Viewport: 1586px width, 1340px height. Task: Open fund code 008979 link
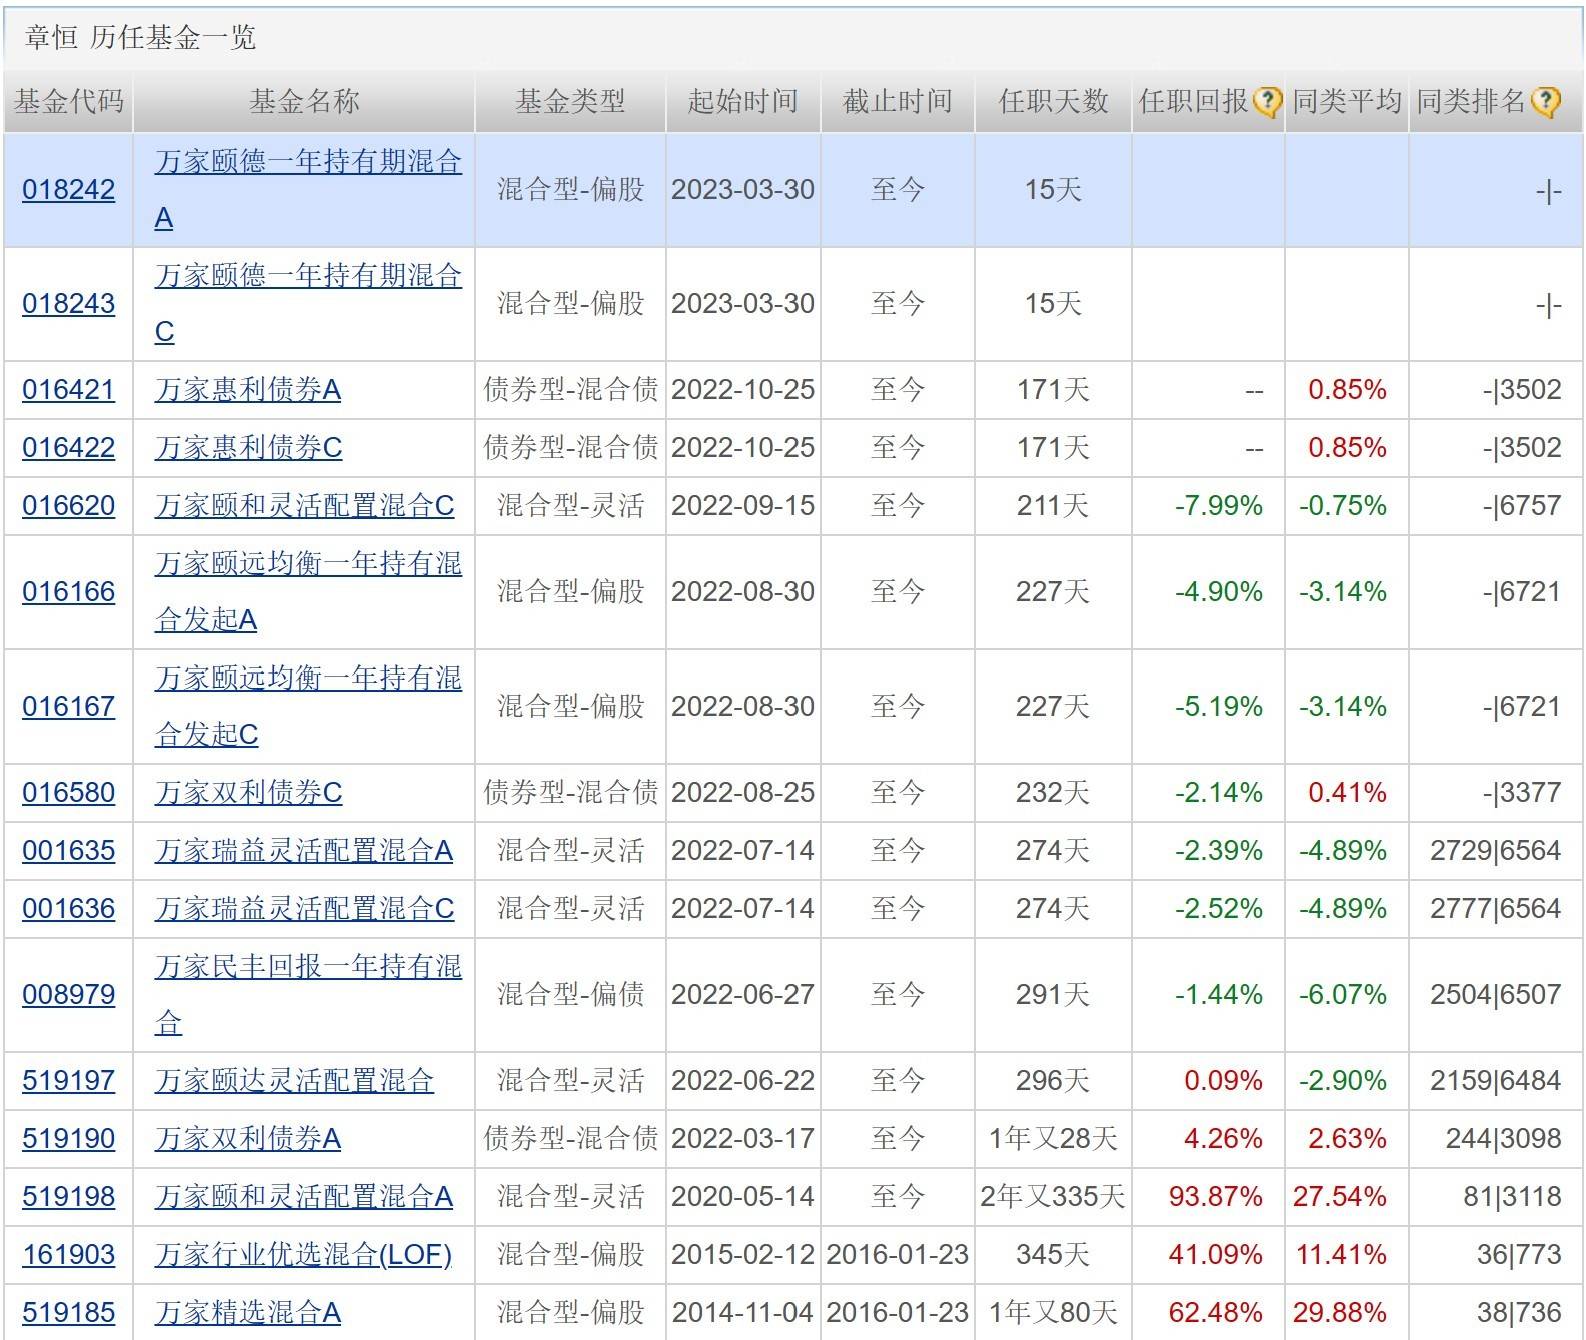(x=68, y=995)
